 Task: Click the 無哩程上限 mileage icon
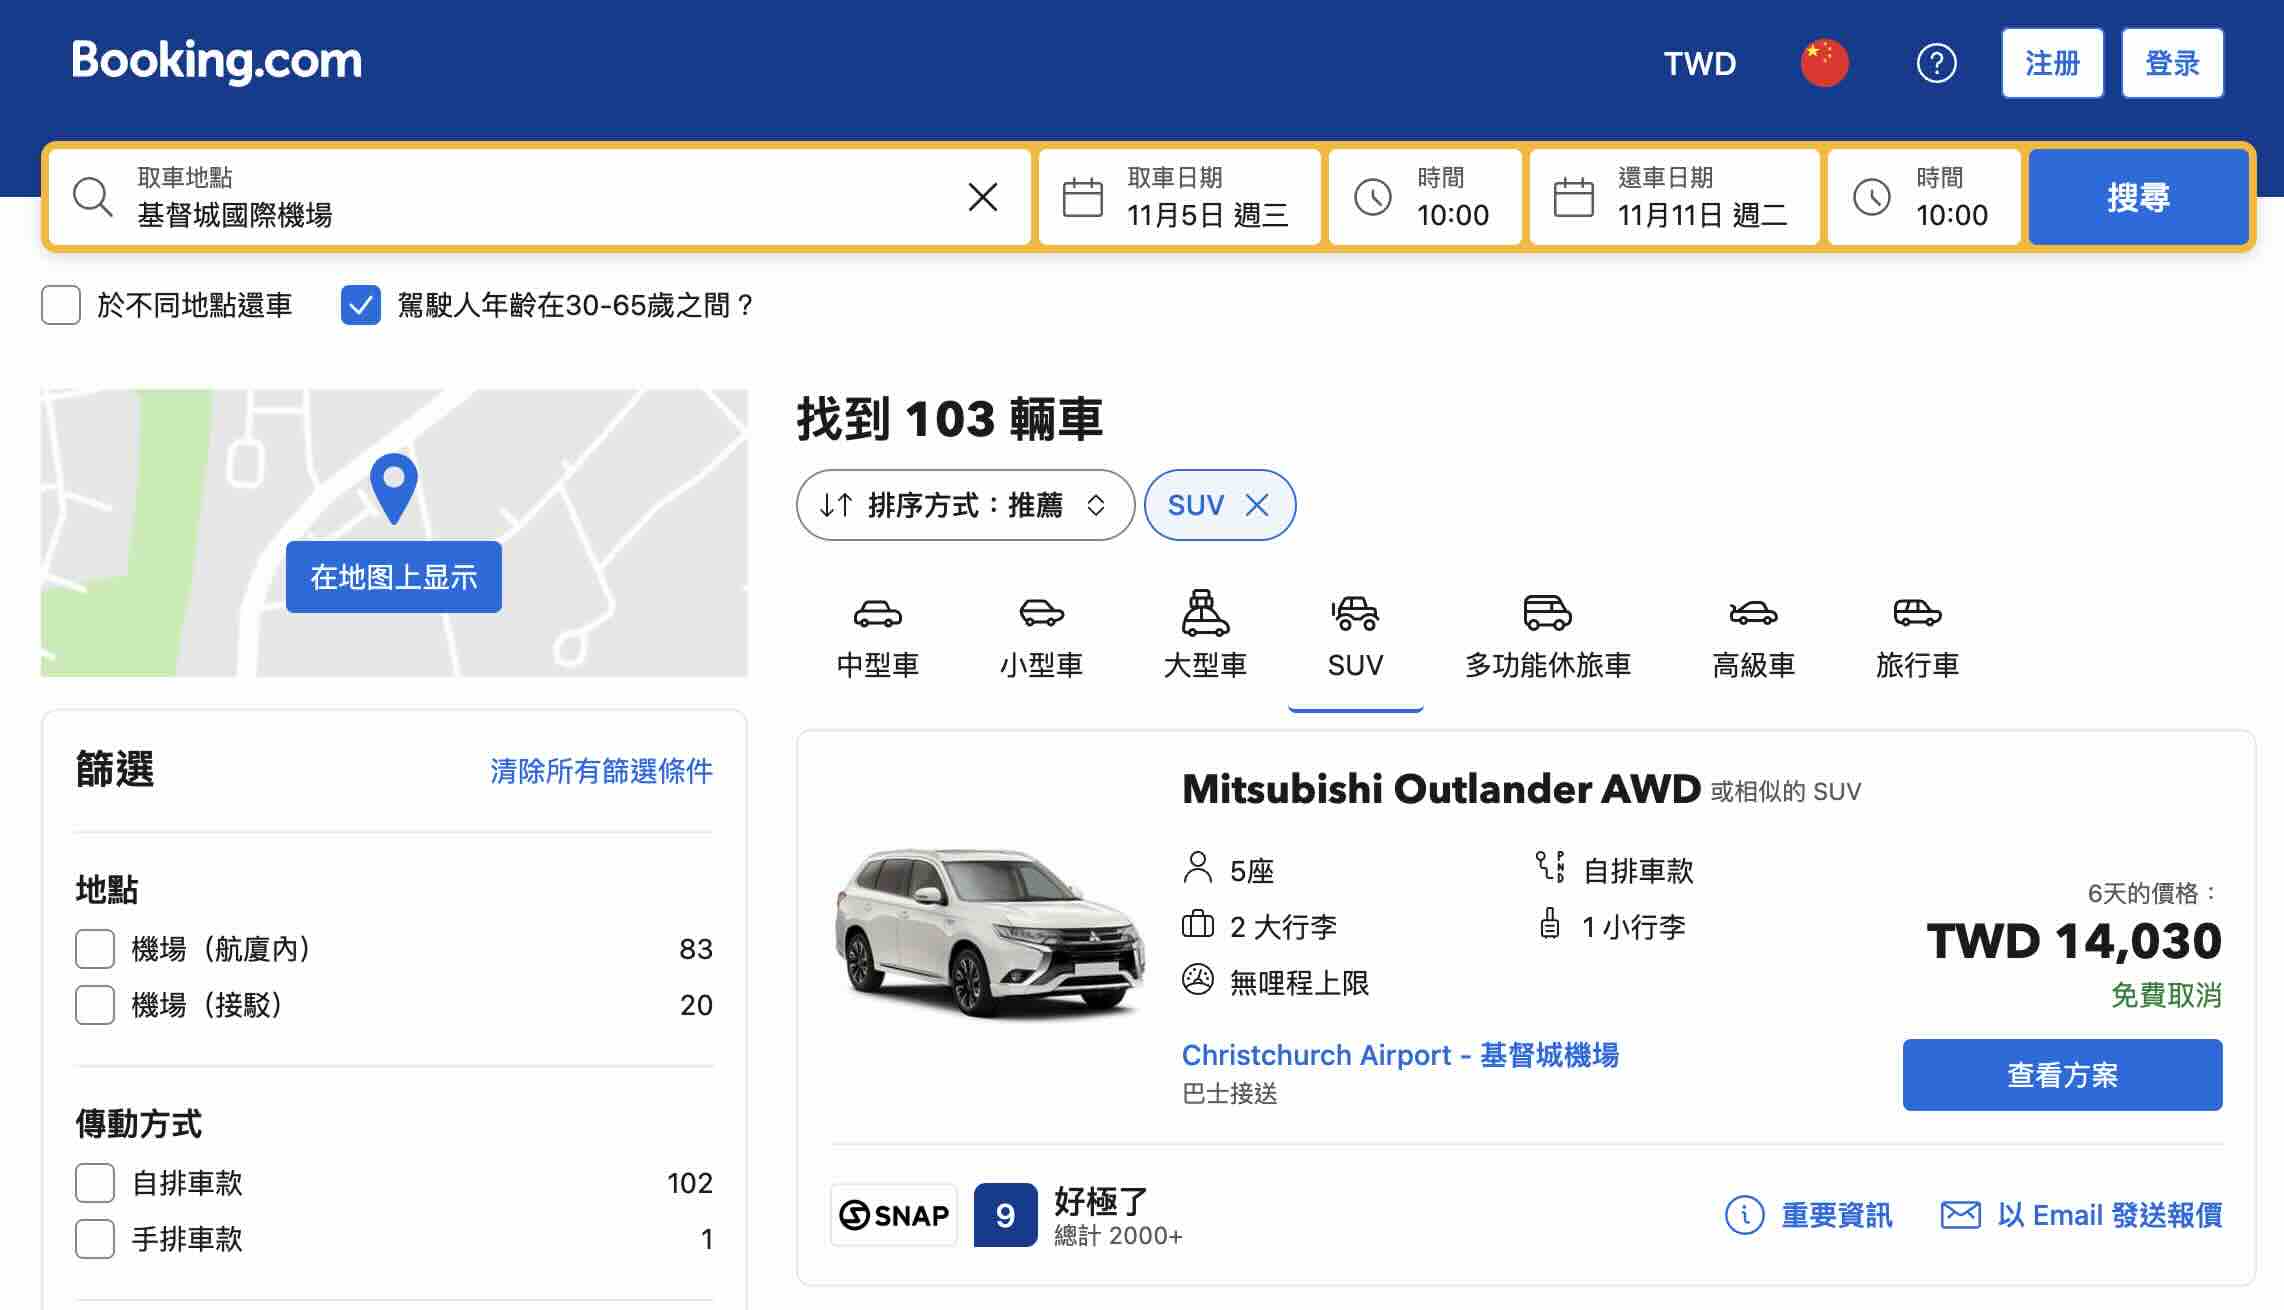click(x=1197, y=980)
